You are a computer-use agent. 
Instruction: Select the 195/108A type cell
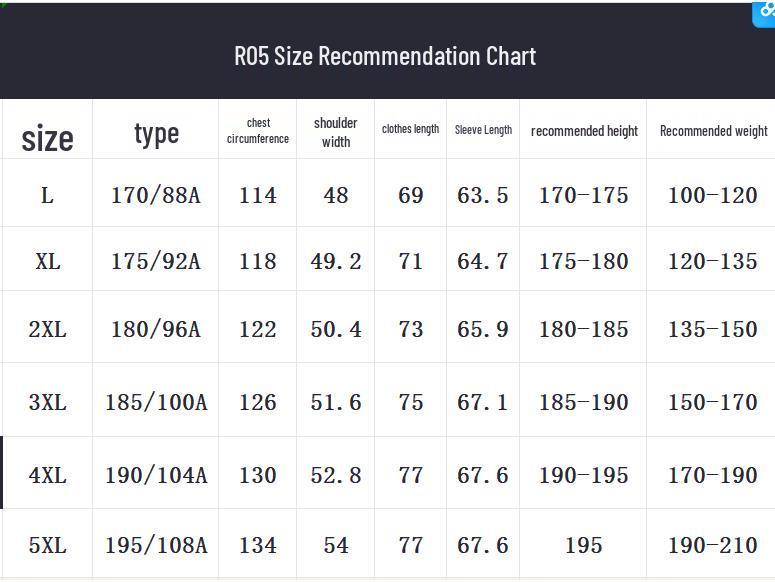coord(156,545)
